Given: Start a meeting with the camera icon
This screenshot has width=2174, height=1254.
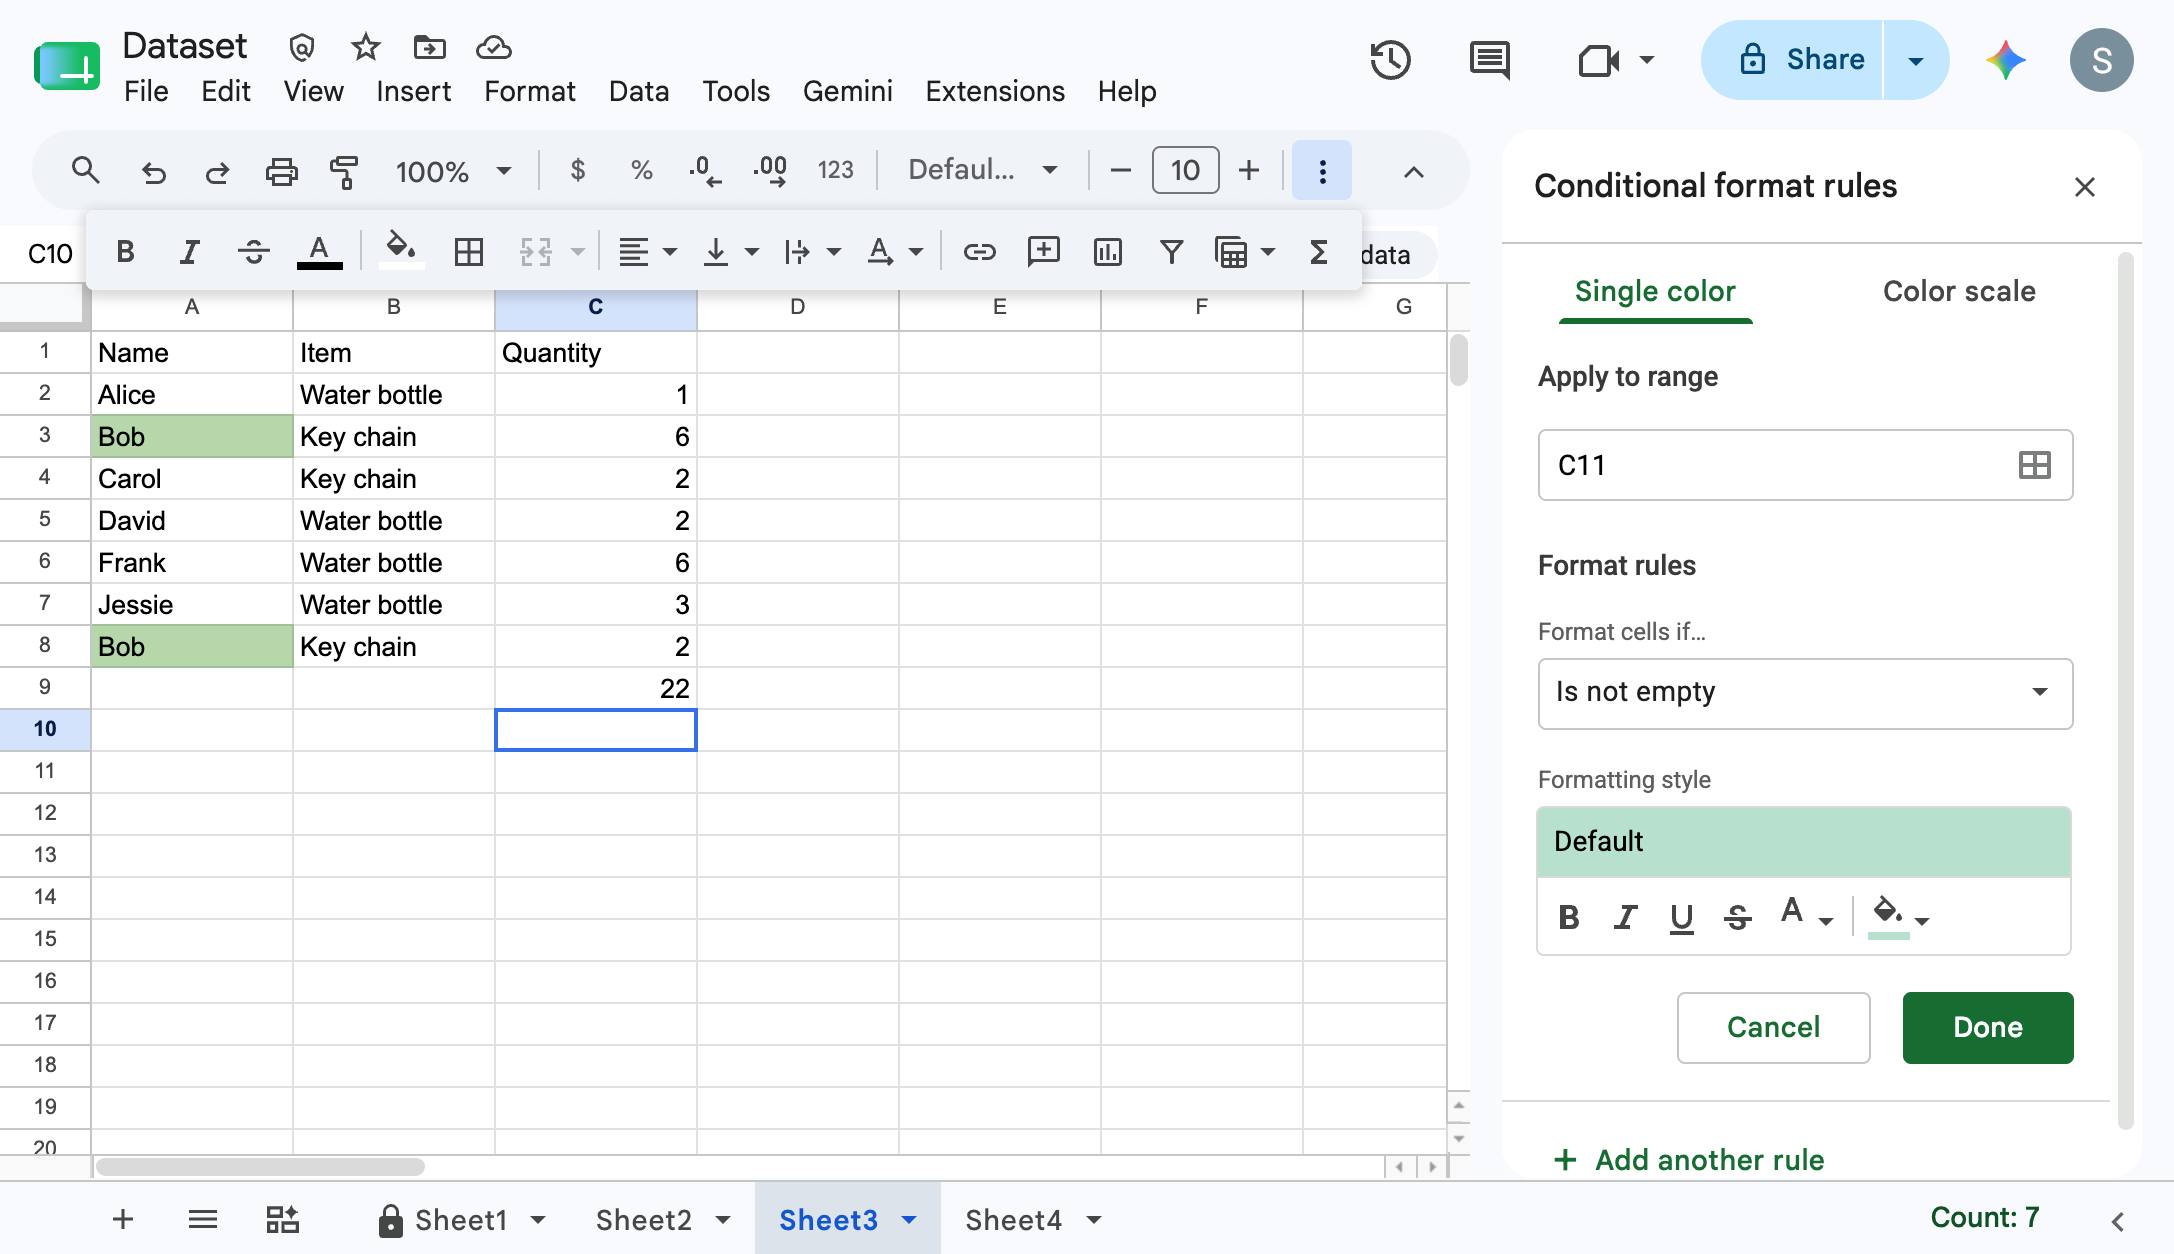Looking at the screenshot, I should [x=1600, y=61].
